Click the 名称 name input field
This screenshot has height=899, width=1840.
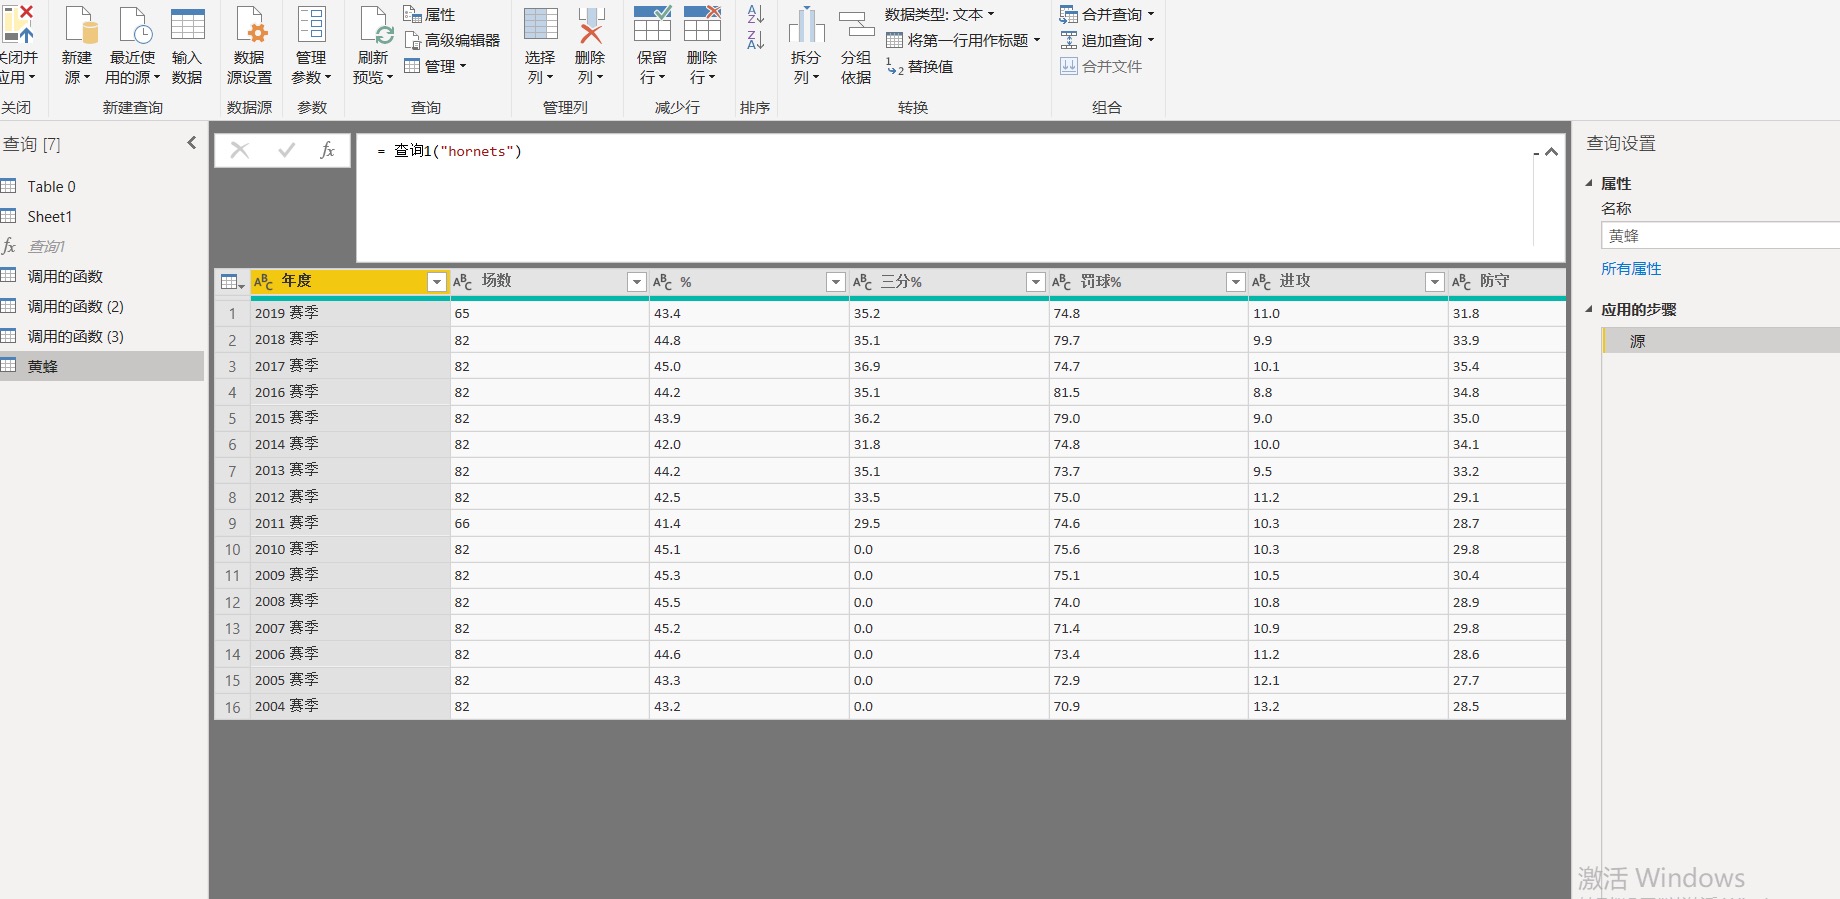[1718, 236]
